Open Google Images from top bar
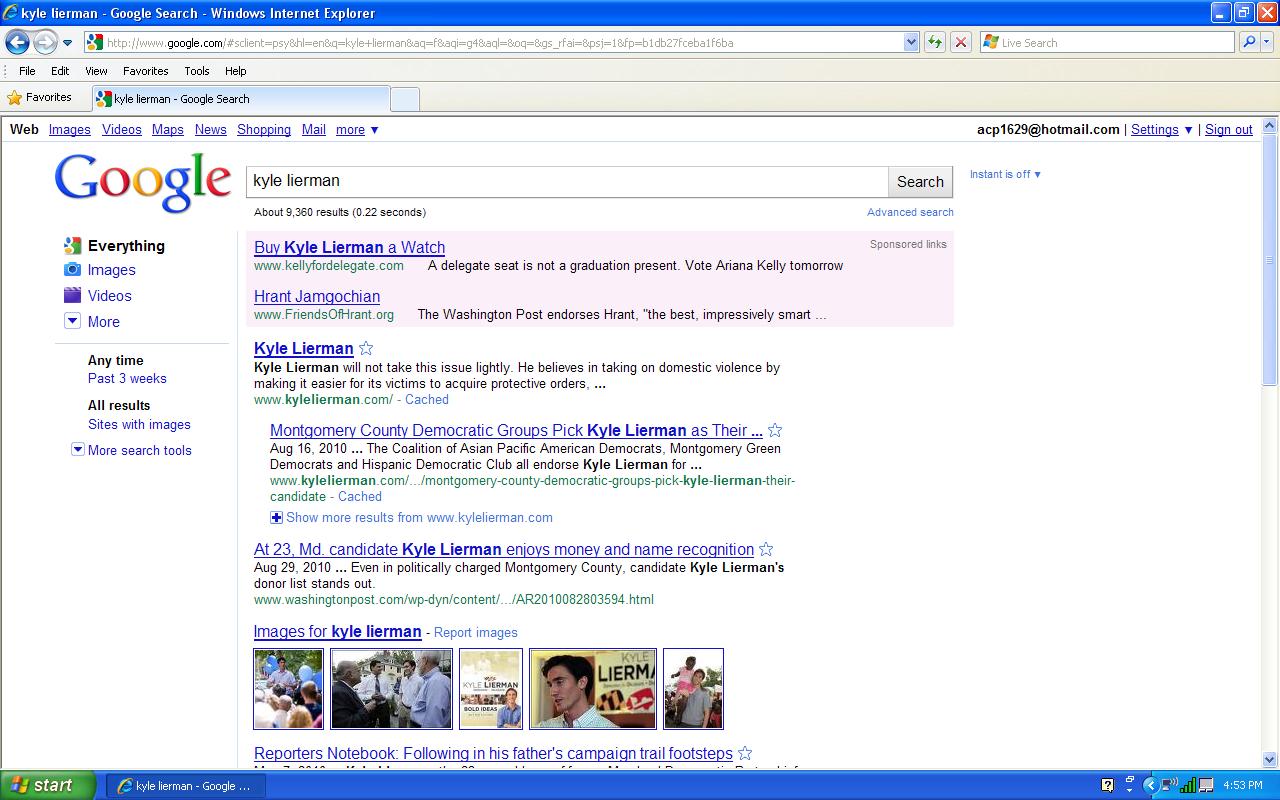The image size is (1280, 800). 69,129
